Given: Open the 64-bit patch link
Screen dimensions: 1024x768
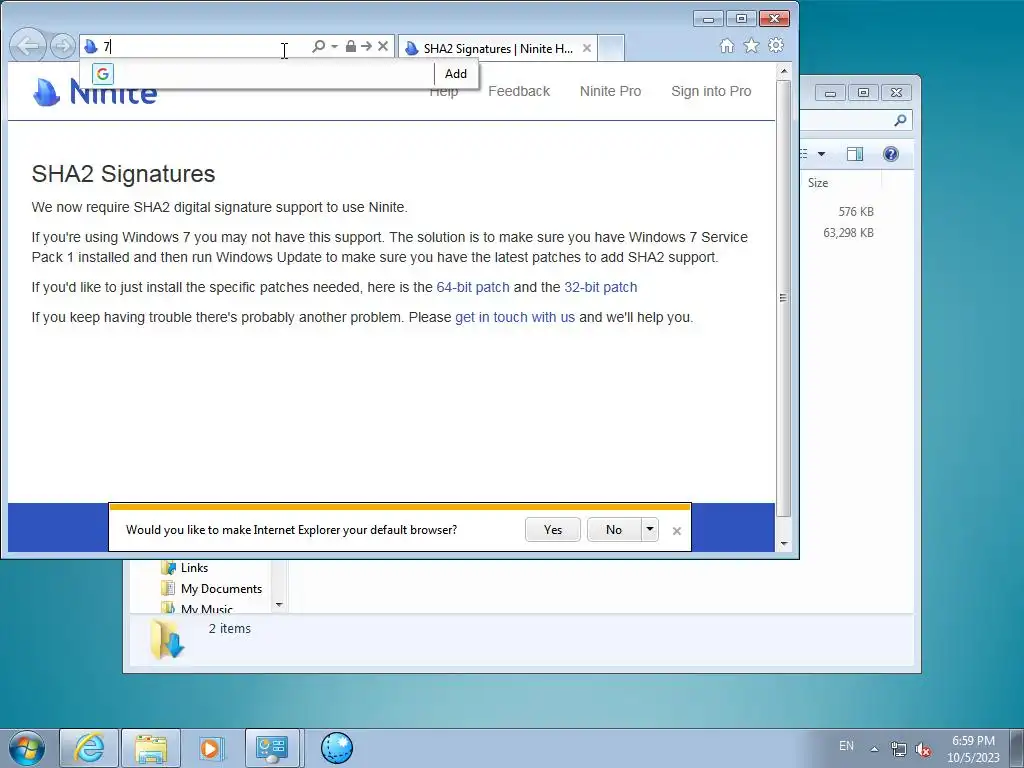Looking at the screenshot, I should click(473, 287).
